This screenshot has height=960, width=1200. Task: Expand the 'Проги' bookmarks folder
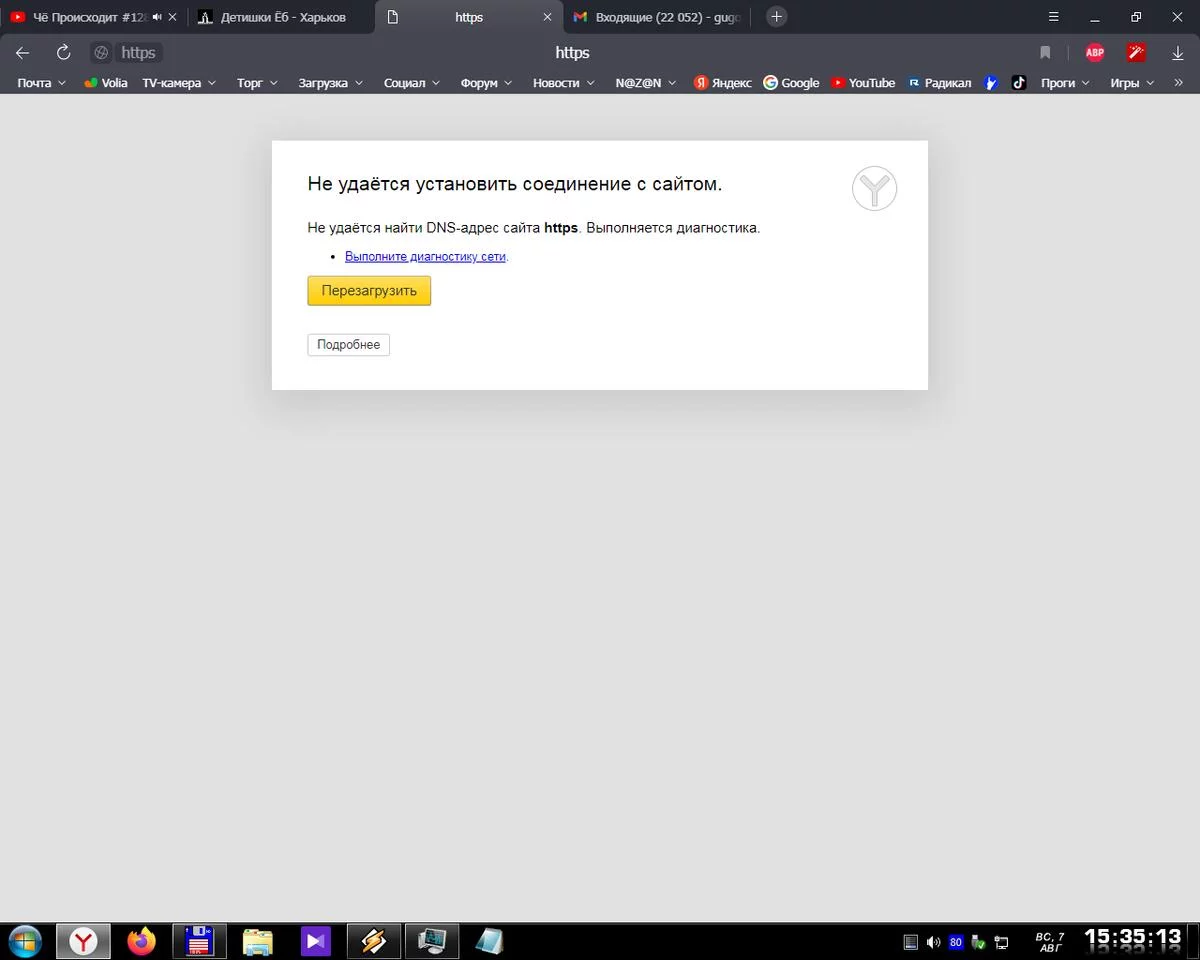(1065, 83)
